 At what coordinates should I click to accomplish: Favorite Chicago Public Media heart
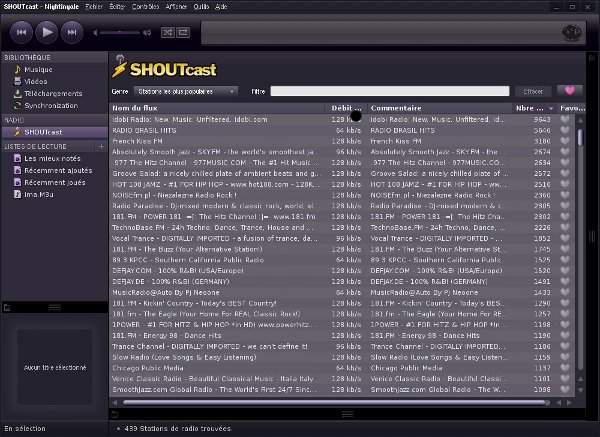[565, 368]
